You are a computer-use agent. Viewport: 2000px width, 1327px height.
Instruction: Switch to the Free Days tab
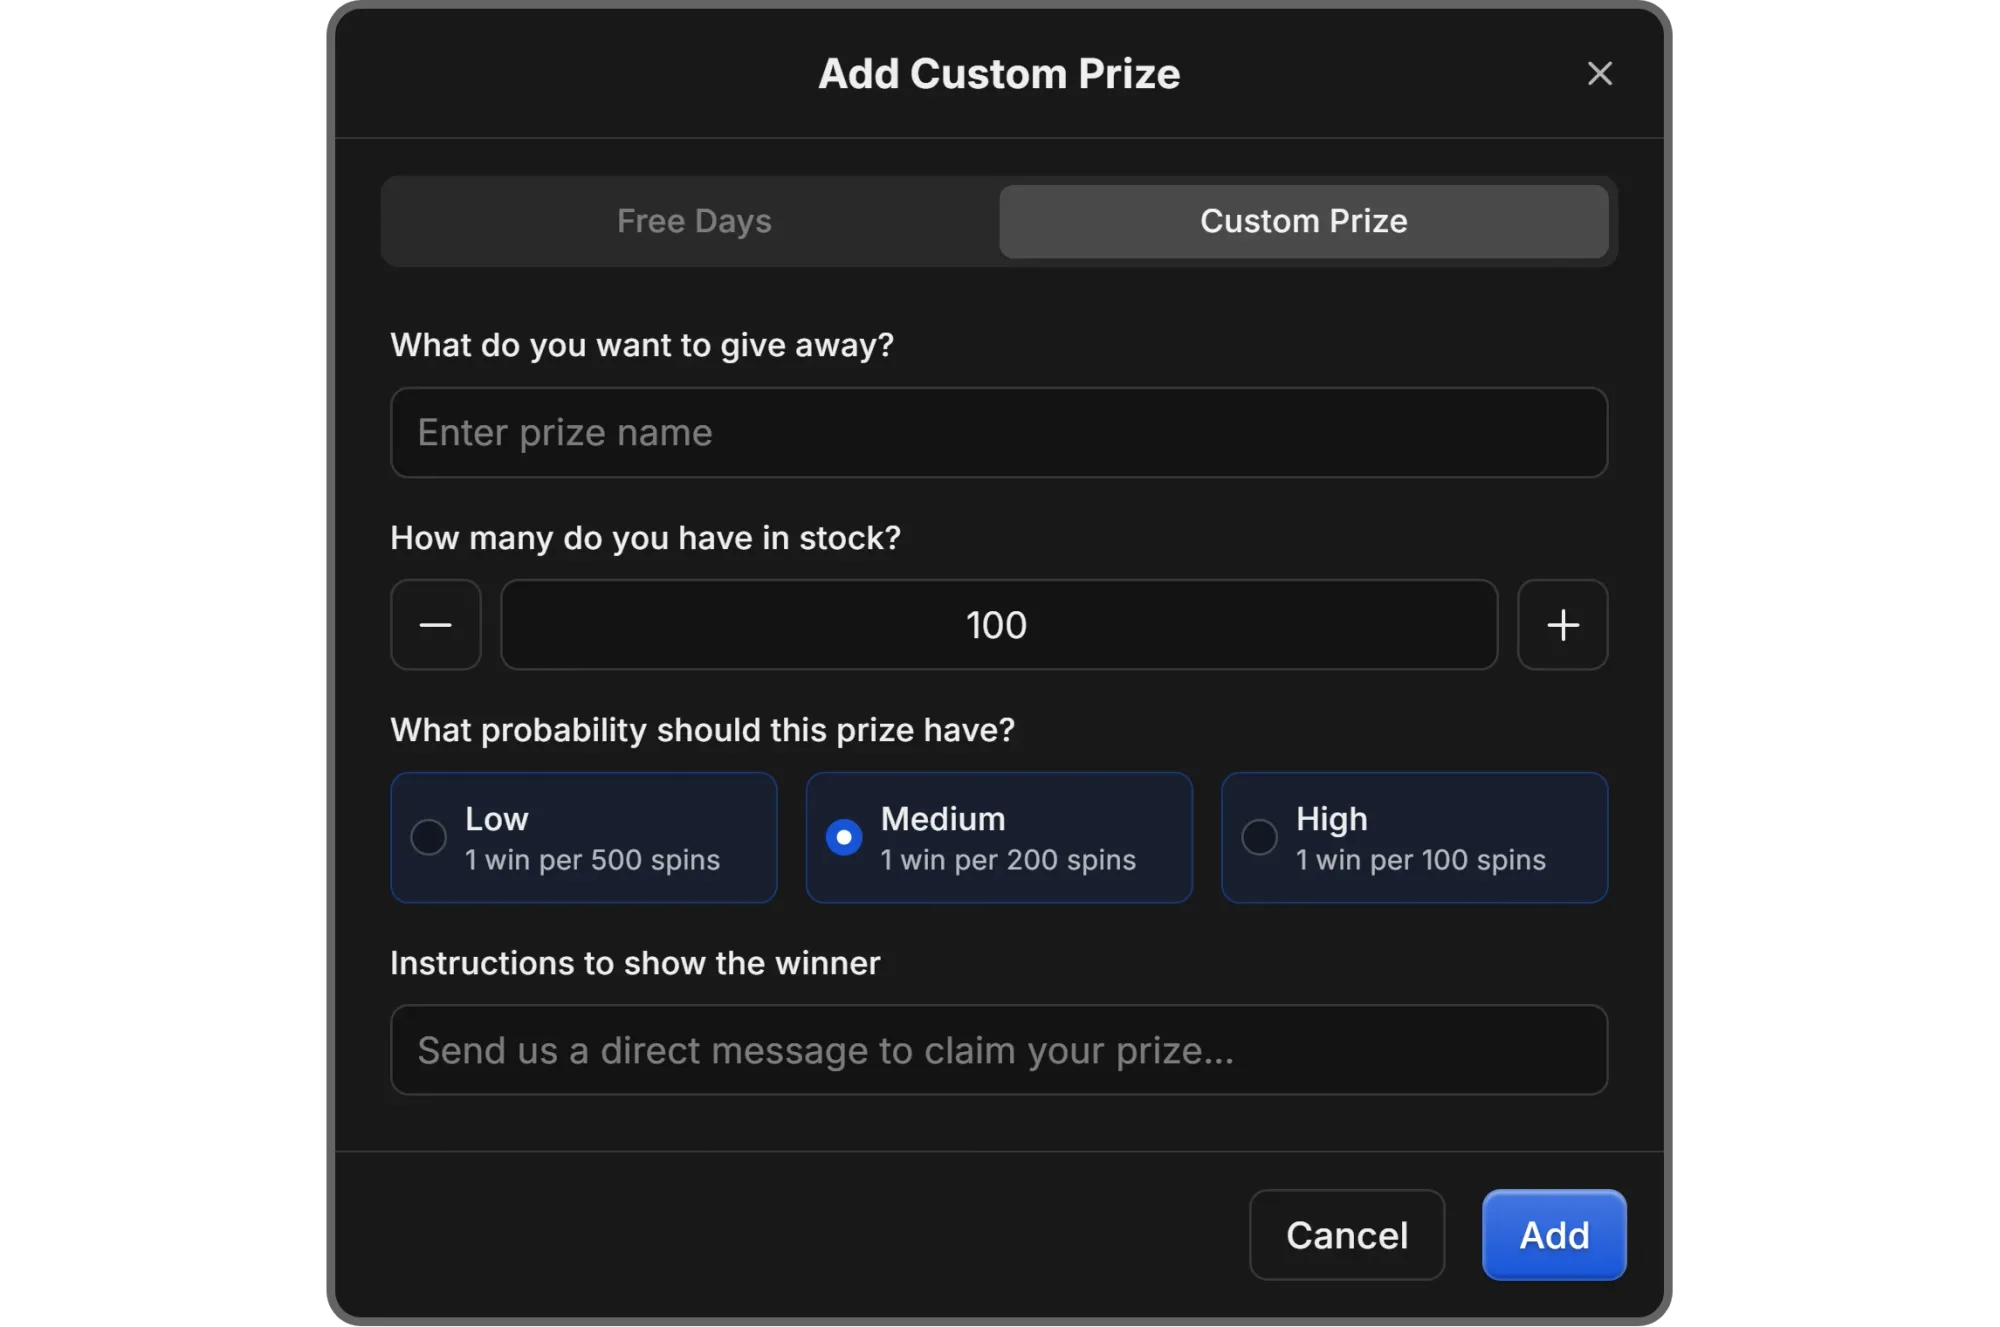pos(694,221)
